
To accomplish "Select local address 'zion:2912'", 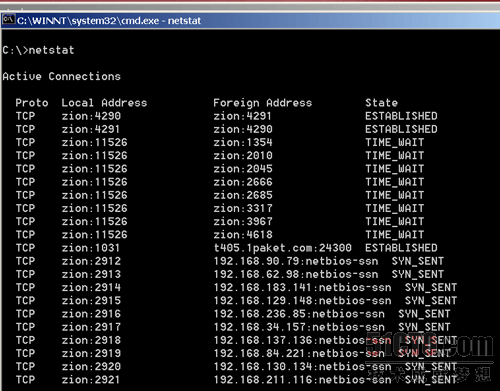I will click(x=91, y=261).
